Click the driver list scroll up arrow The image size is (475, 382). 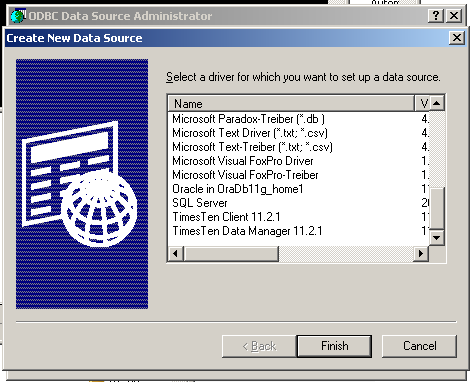click(436, 103)
